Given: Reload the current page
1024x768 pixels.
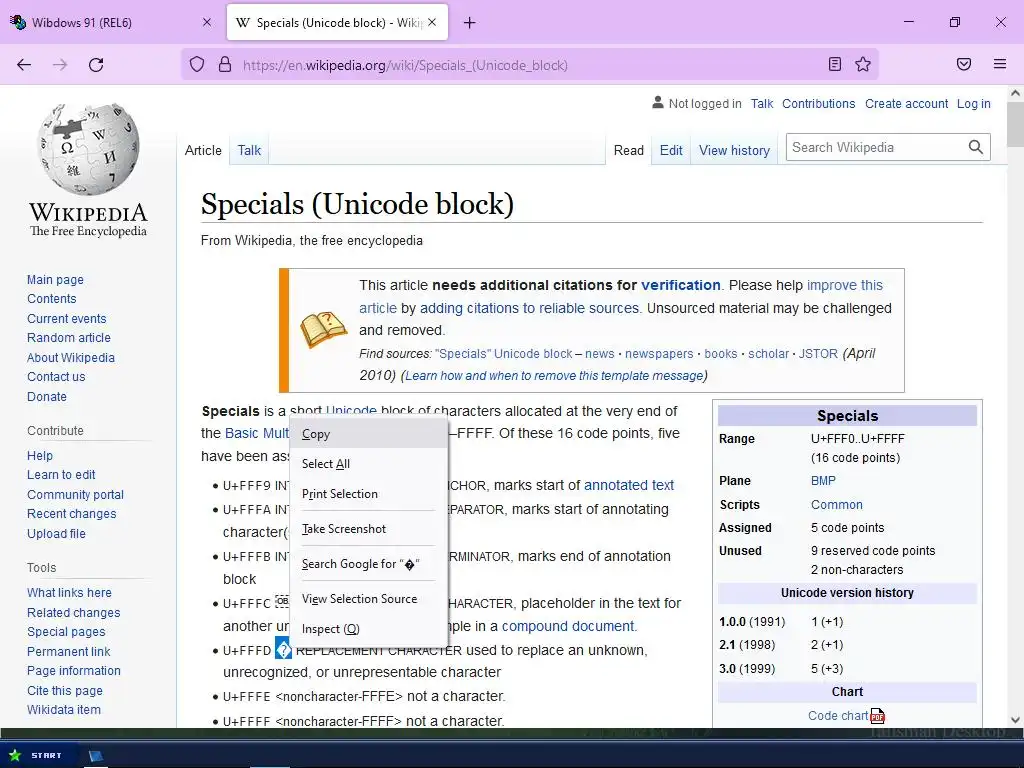Looking at the screenshot, I should pyautogui.click(x=96, y=65).
